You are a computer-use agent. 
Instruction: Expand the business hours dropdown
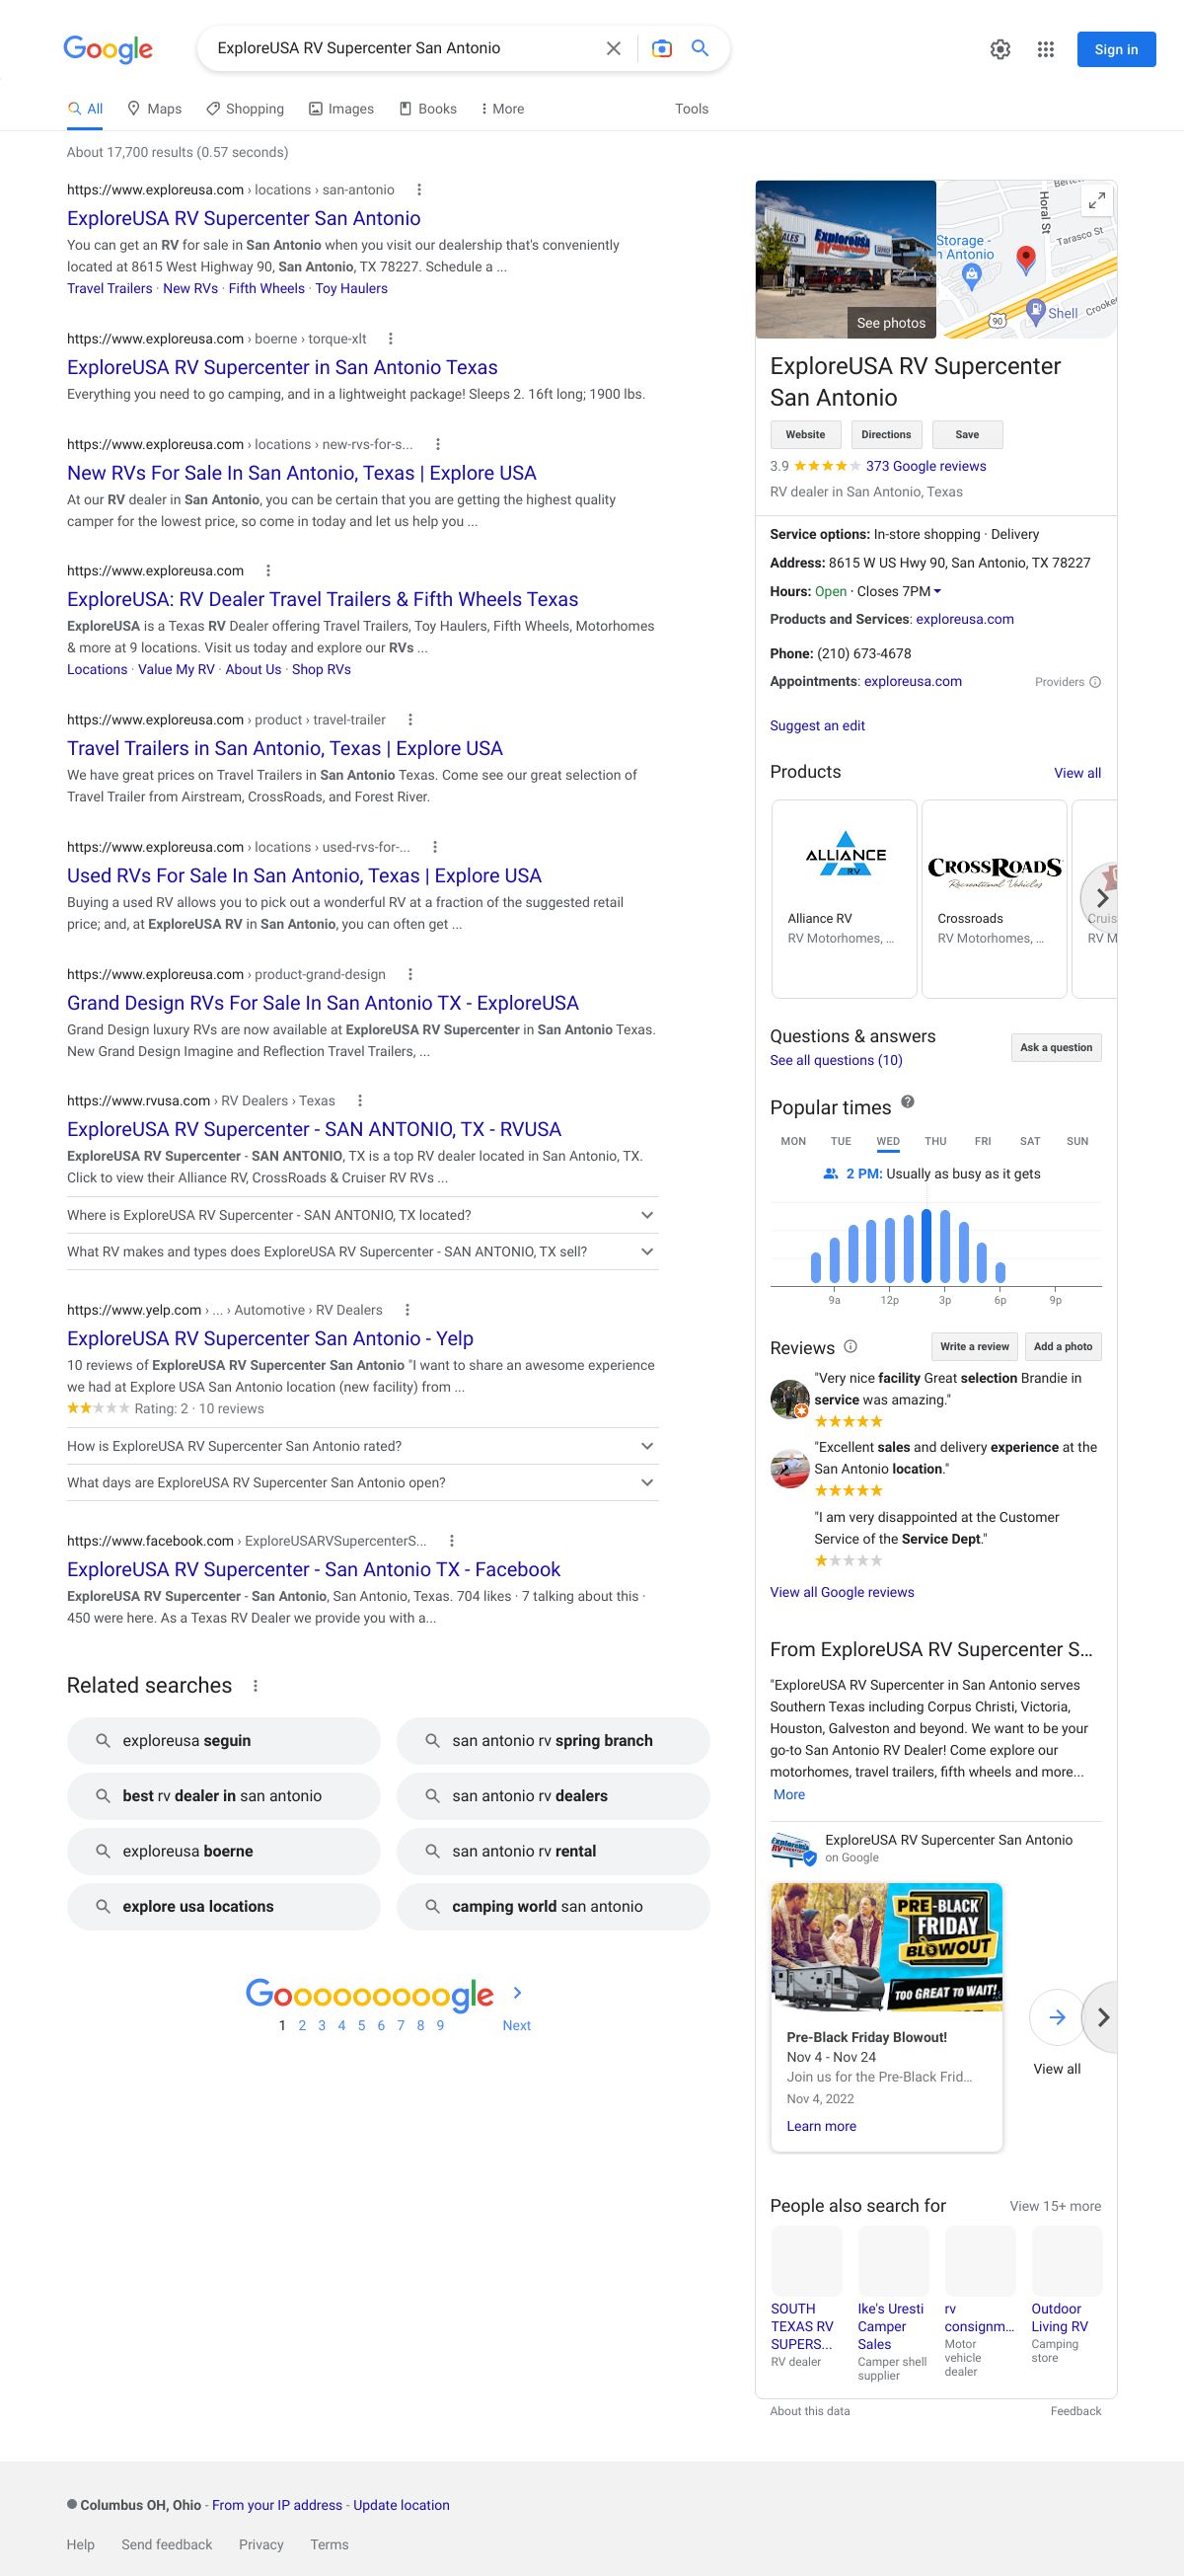pyautogui.click(x=937, y=592)
